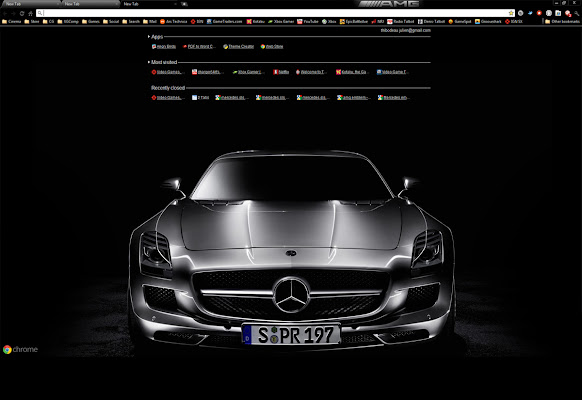This screenshot has height=400, width=582.
Task: Open the Social bookmarks folder
Action: coord(111,22)
